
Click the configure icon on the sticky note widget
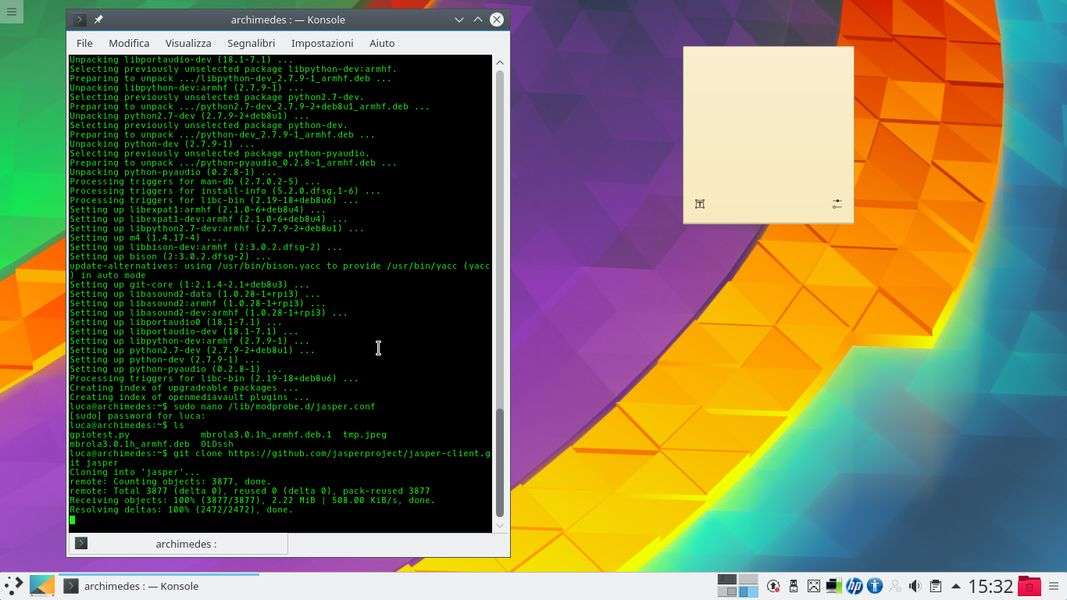click(837, 204)
